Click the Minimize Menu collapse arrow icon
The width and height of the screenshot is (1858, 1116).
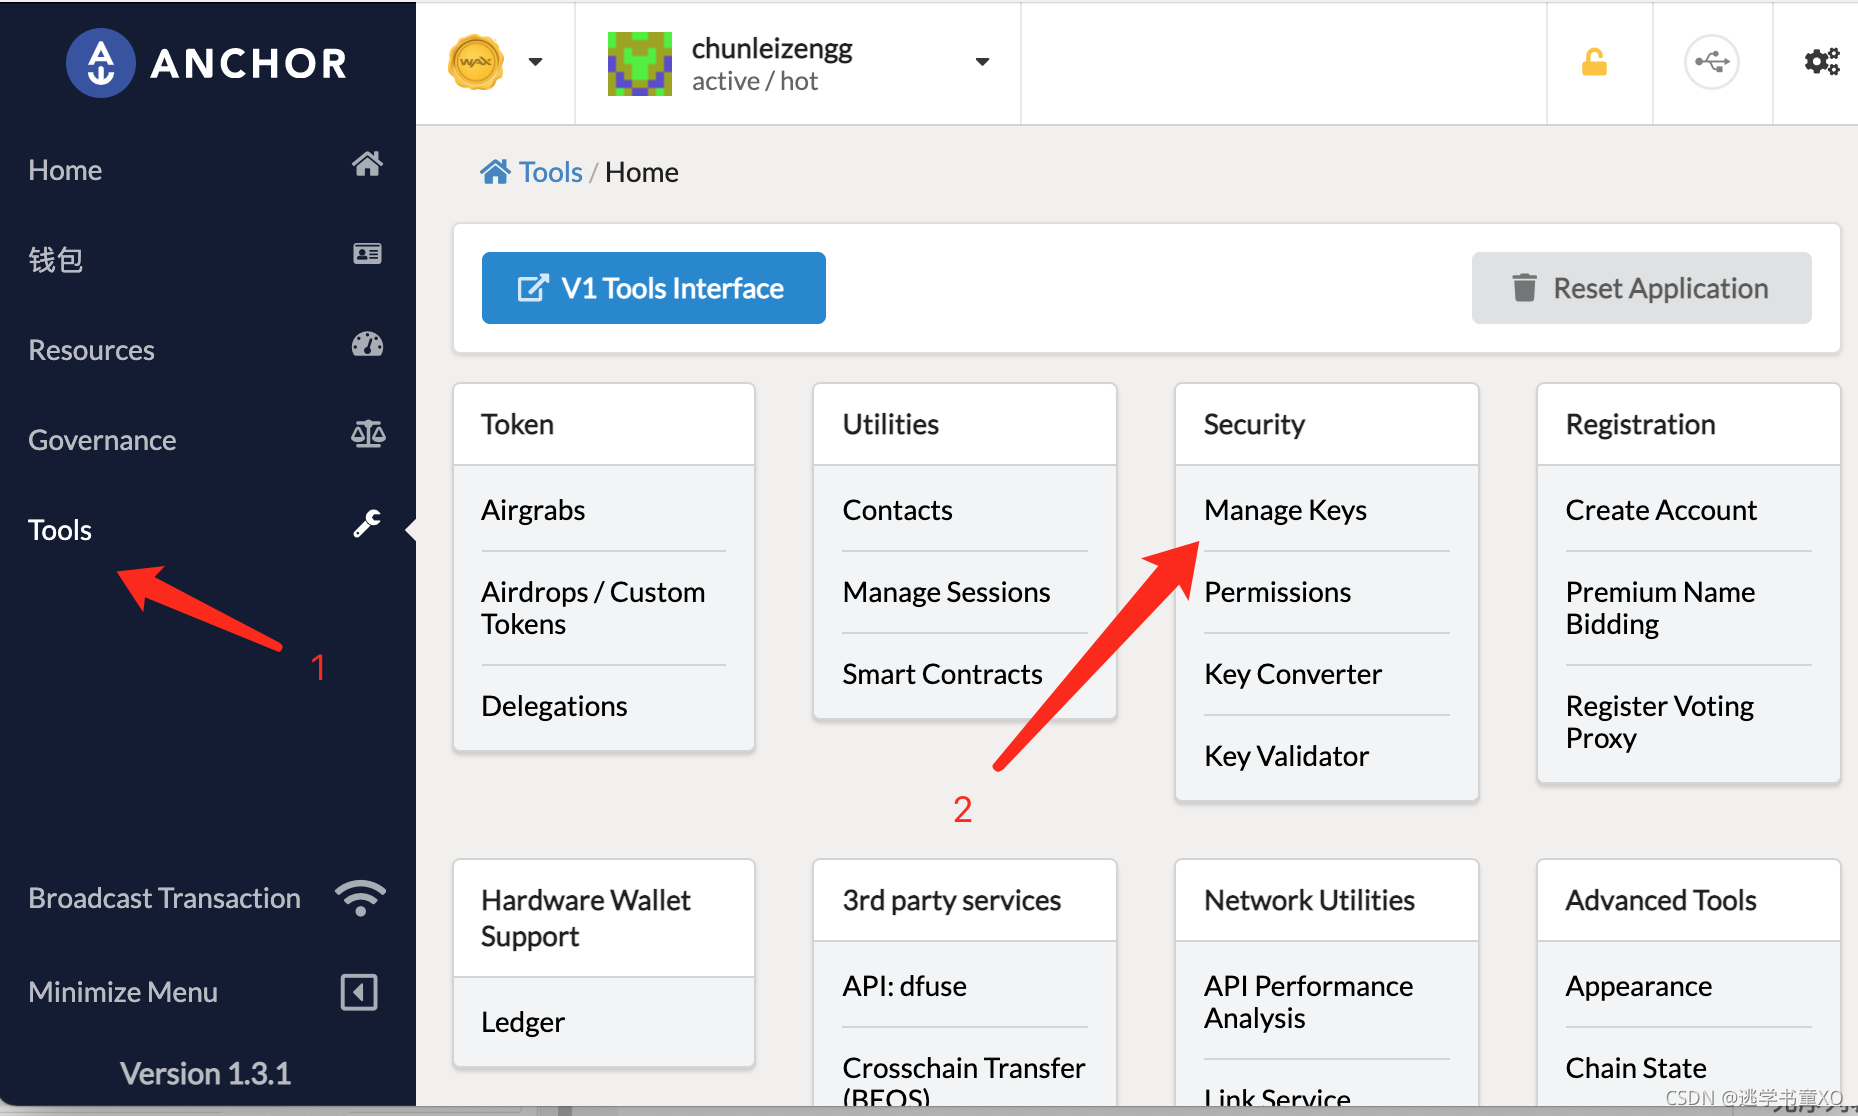(359, 993)
